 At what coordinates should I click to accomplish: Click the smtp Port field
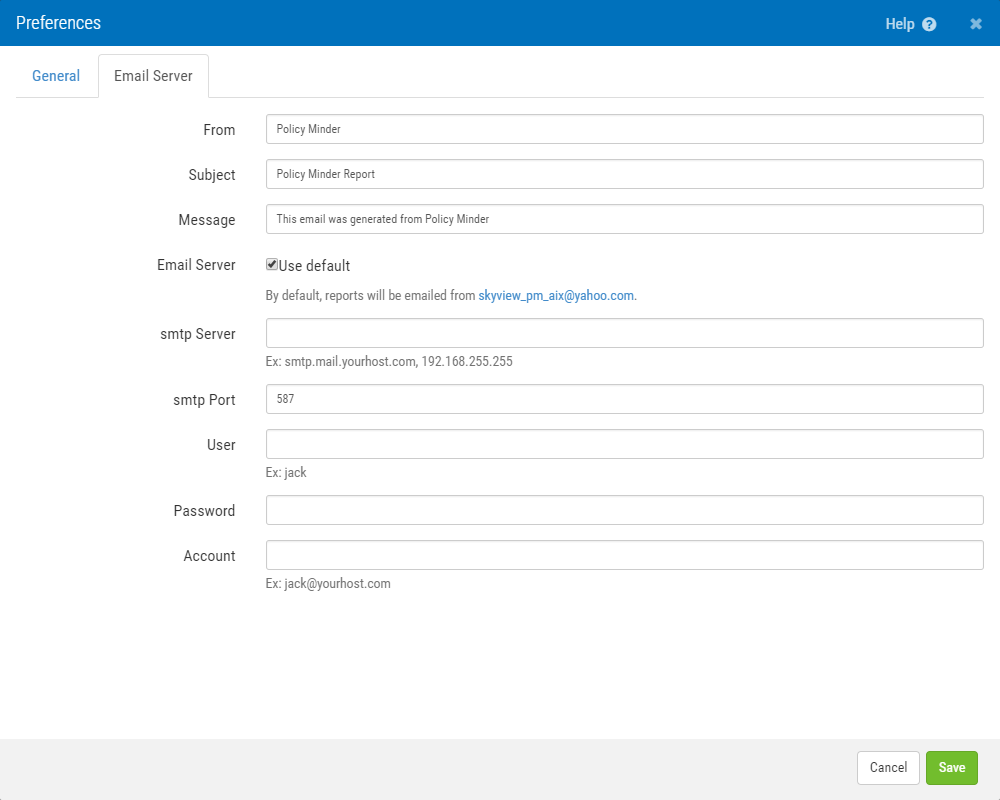624,399
